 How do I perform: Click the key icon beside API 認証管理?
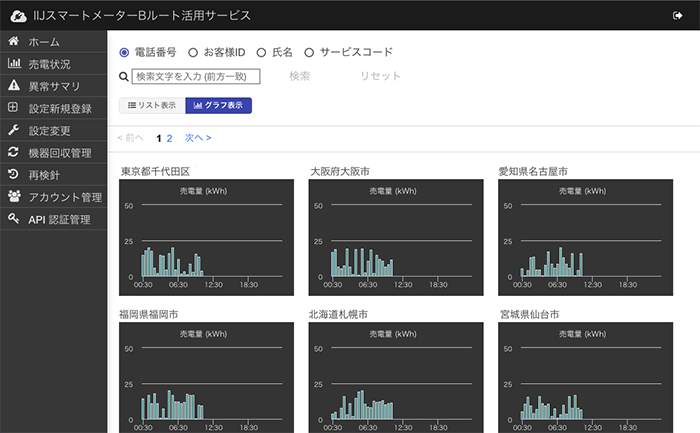pyautogui.click(x=14, y=218)
